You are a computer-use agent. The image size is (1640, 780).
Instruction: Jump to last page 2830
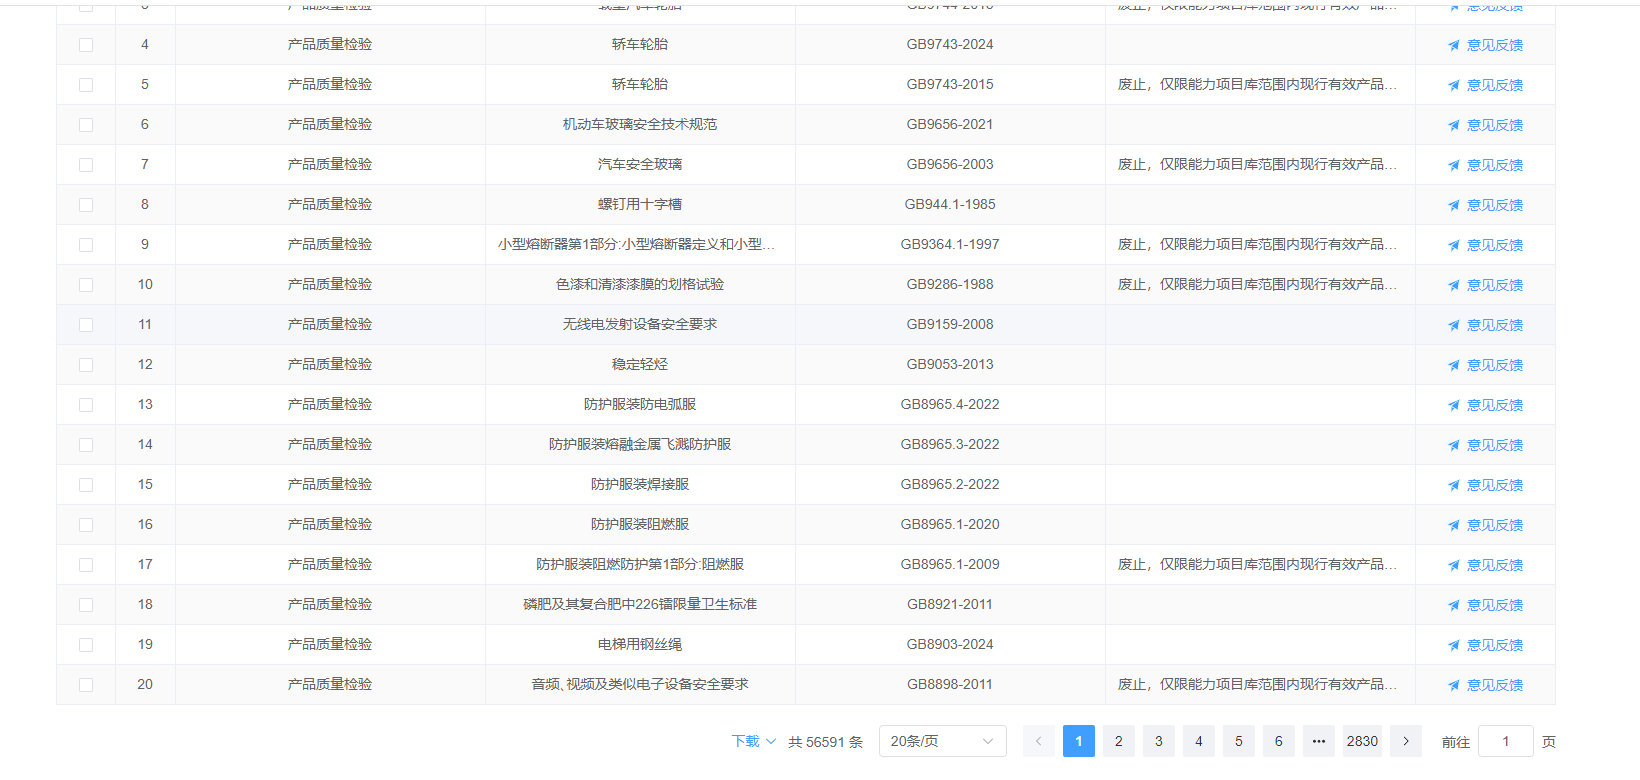(1362, 741)
